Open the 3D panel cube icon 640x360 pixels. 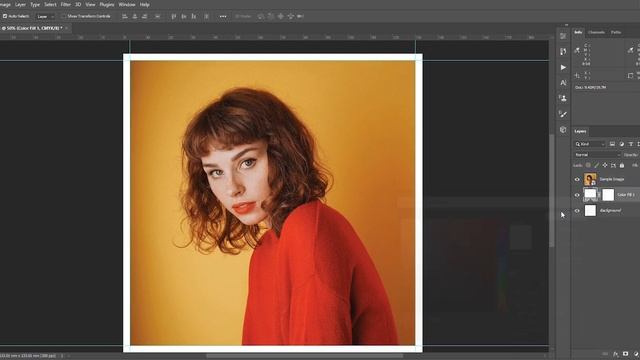pos(563,130)
